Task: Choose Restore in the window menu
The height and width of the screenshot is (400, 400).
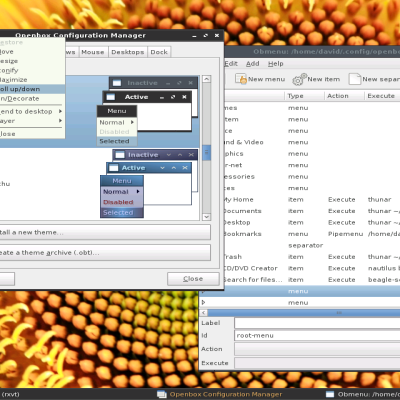Action: pos(32,42)
